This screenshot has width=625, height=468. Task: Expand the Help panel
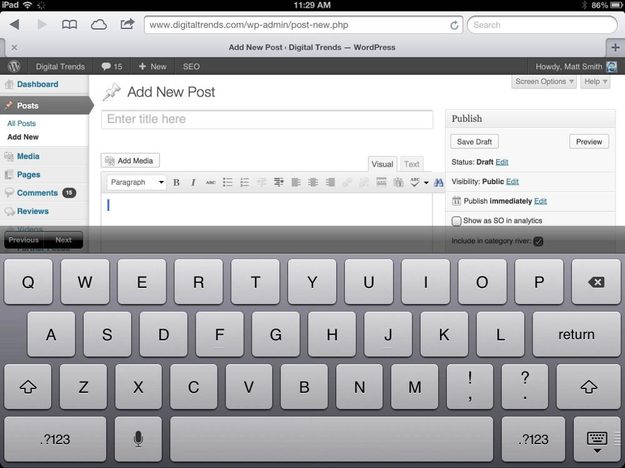tap(595, 81)
